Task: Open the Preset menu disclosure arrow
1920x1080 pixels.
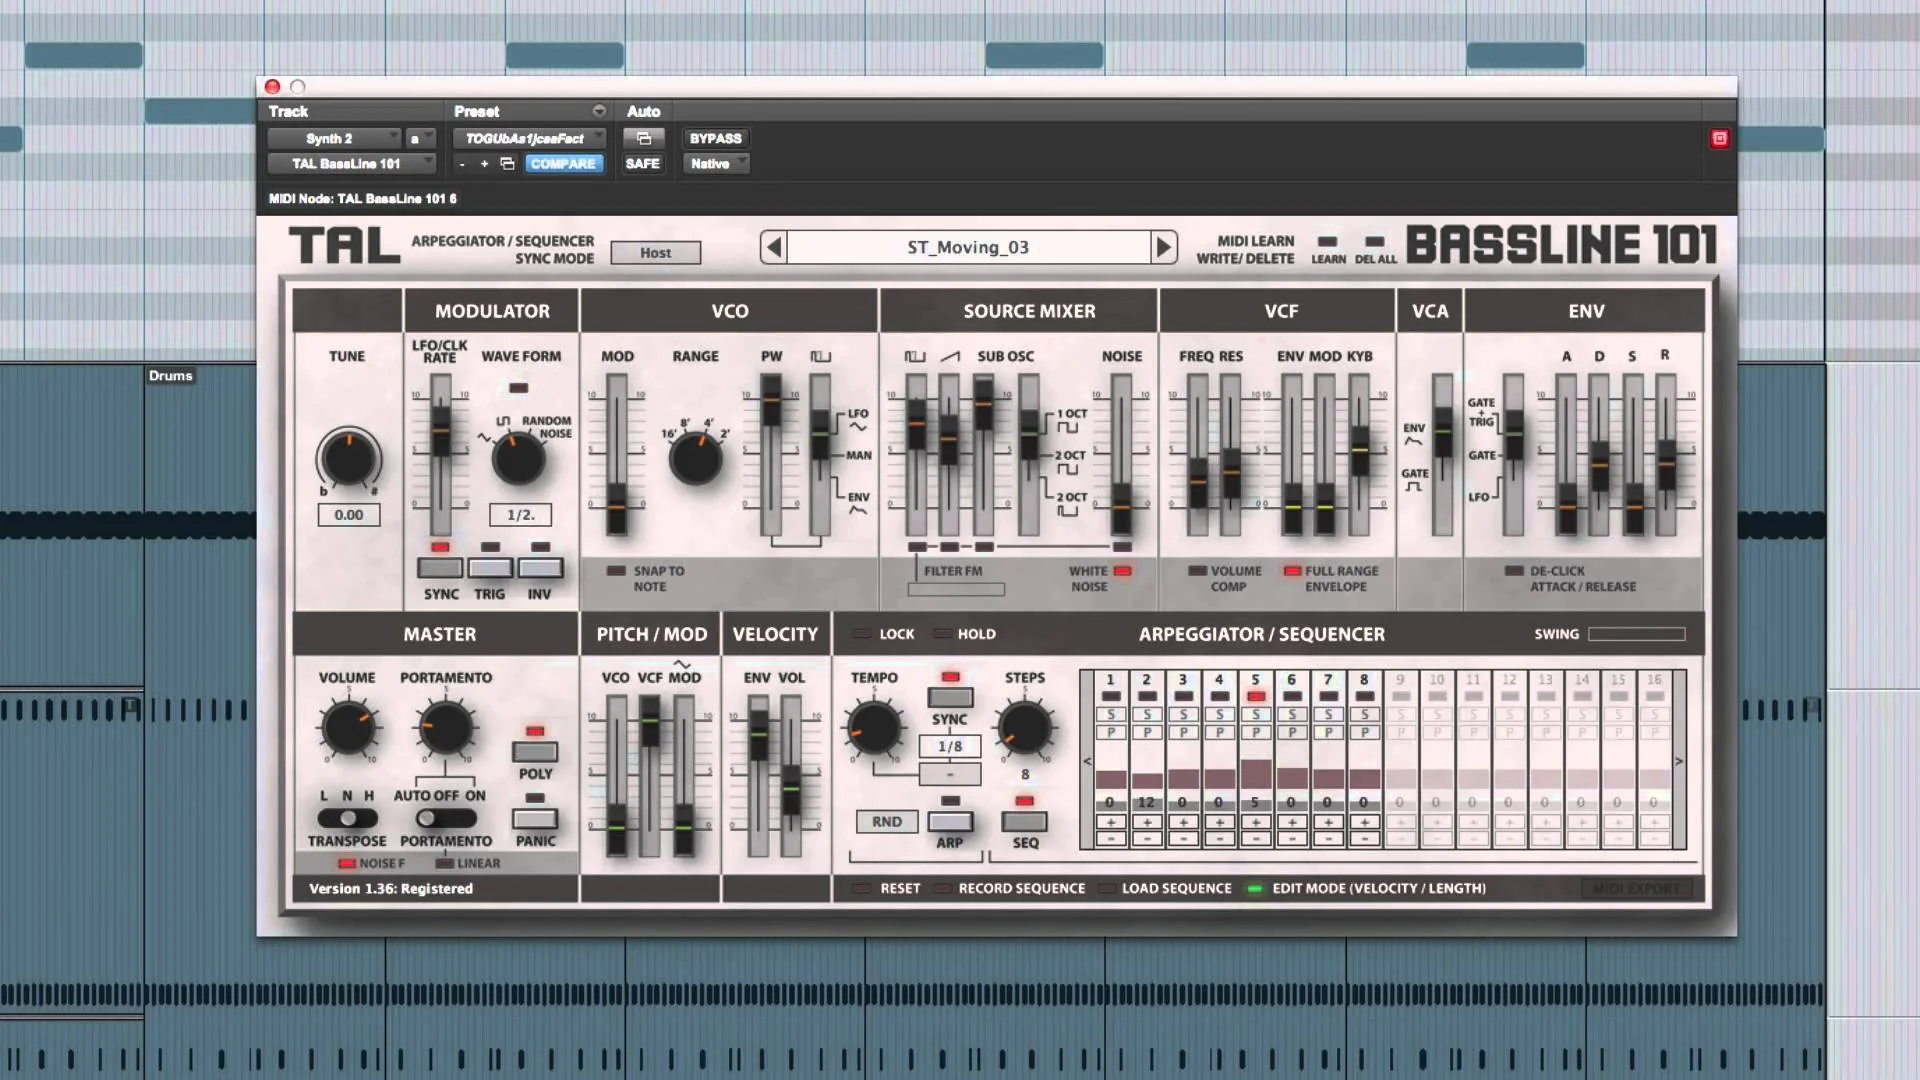Action: click(599, 111)
